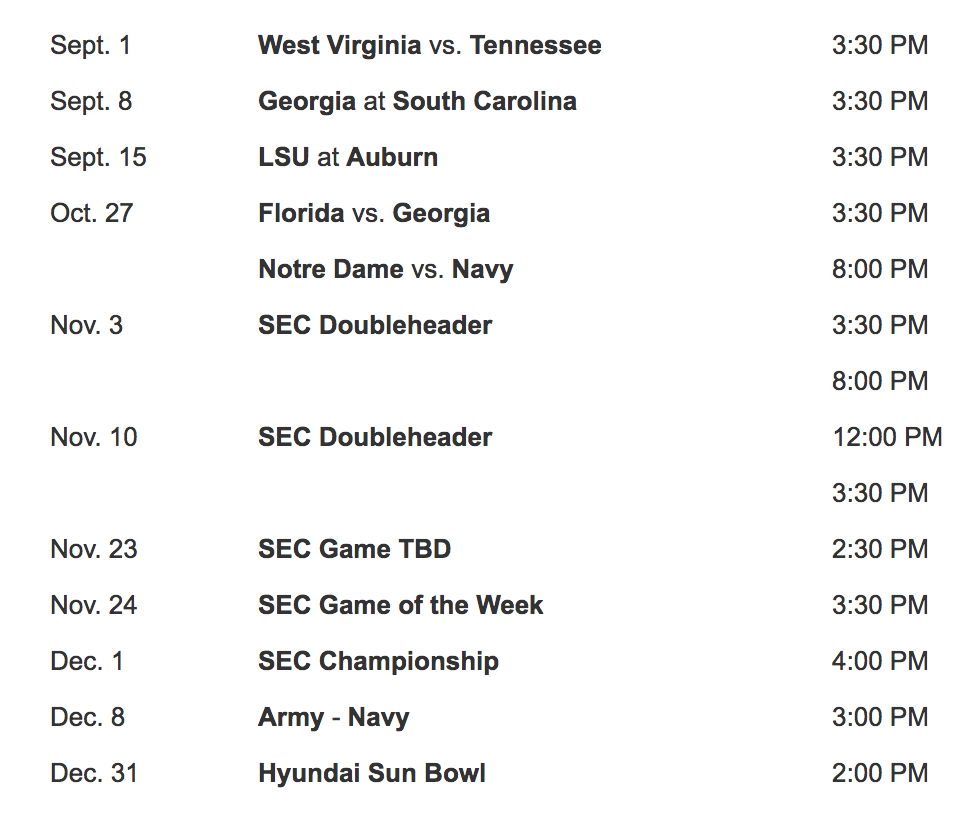974x818 pixels.
Task: Click the Nov. 10 SEC Doubleheader entry
Action: [x=375, y=437]
